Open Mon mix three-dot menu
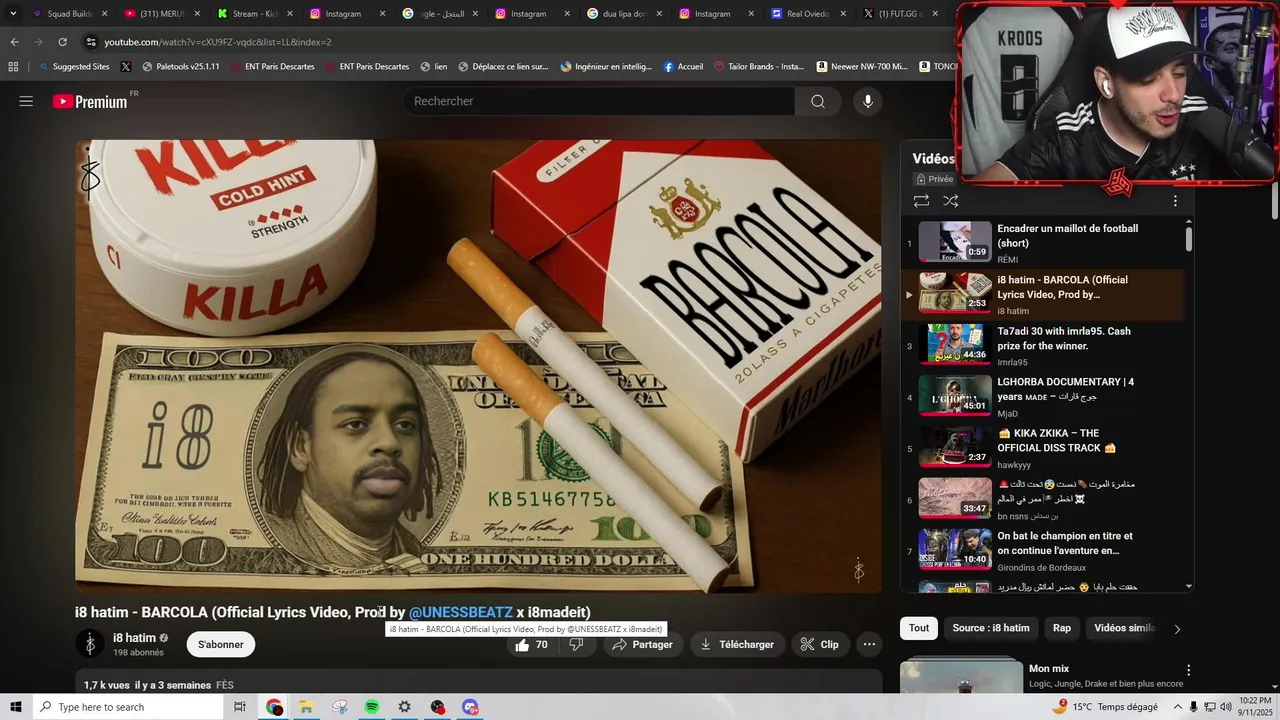1280x720 pixels. [1188, 670]
